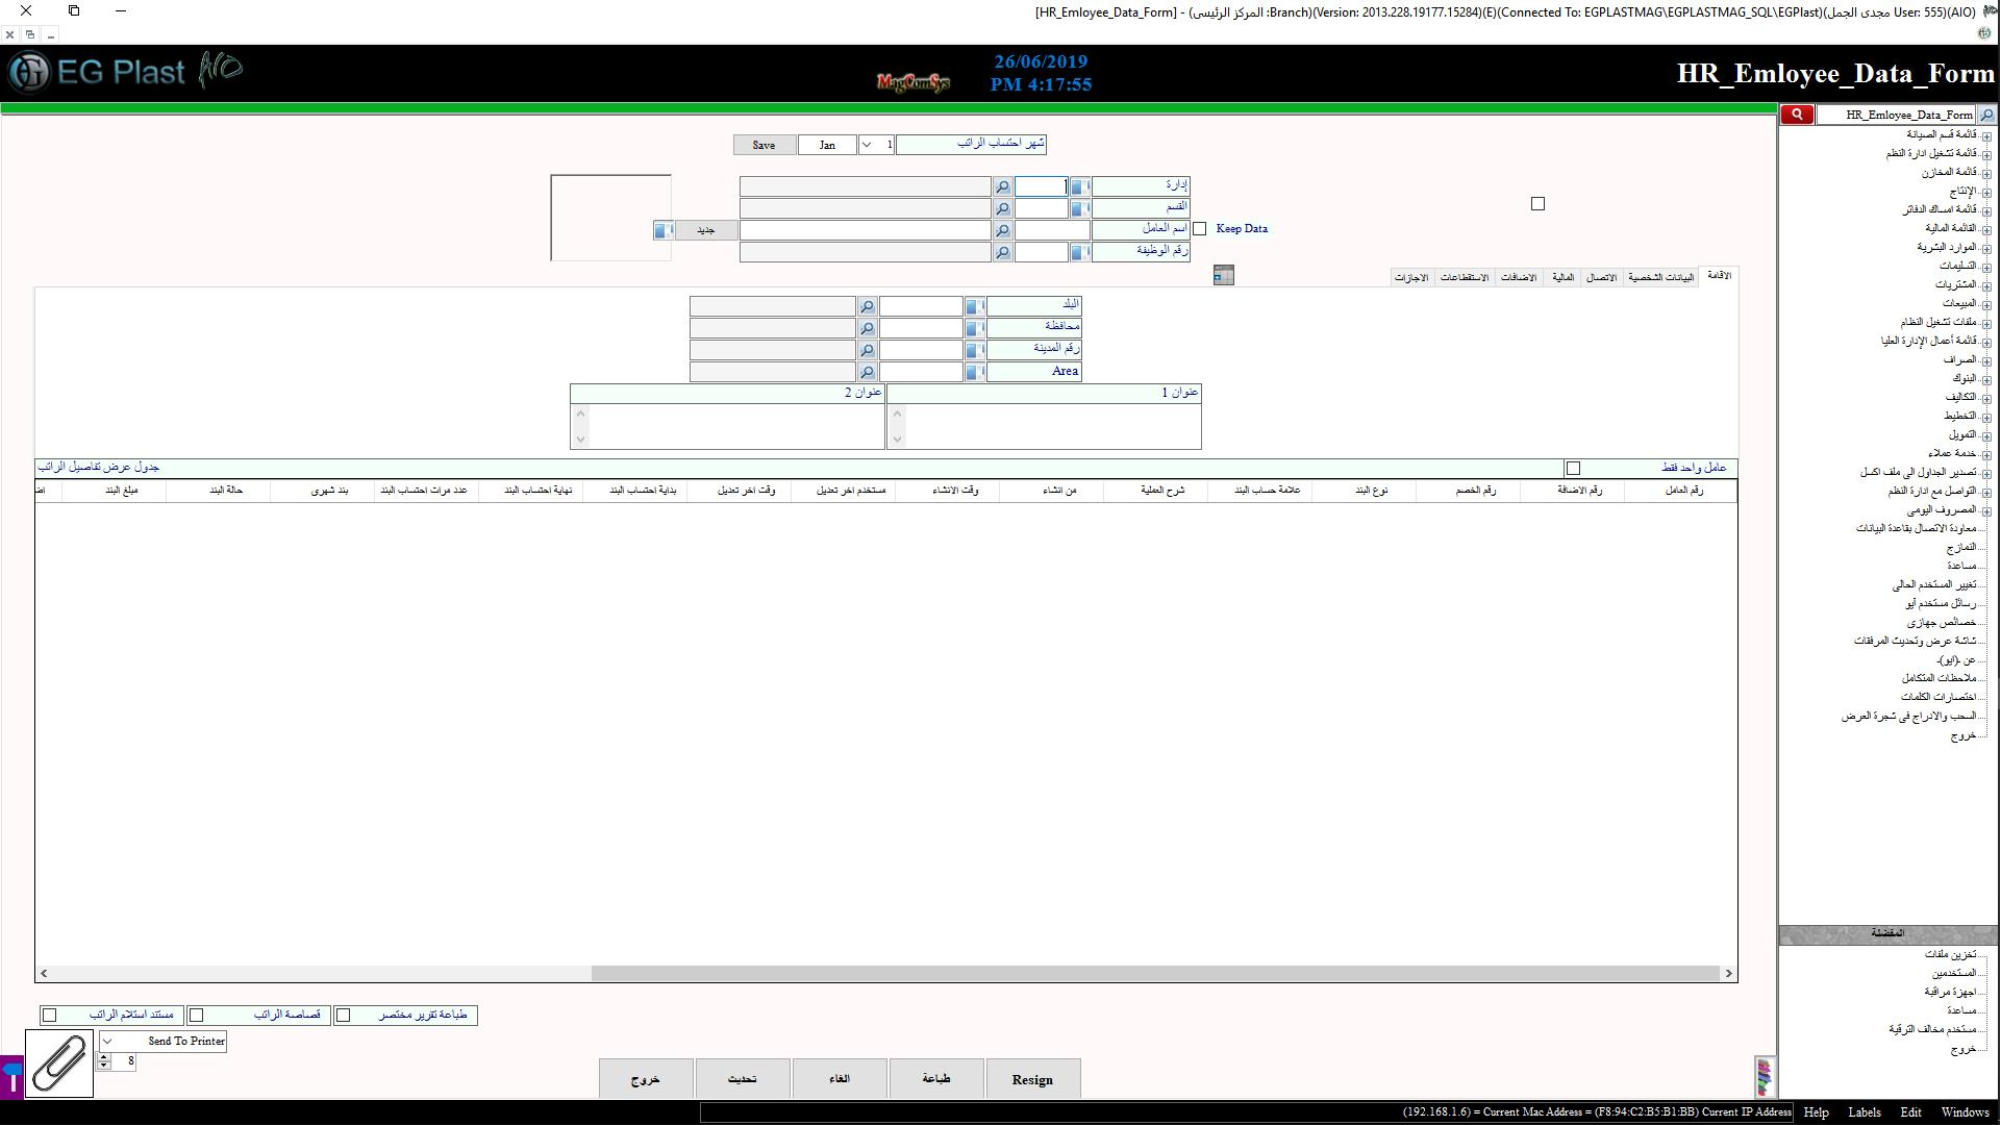Screen dimensions: 2000x1125
Task: Click blue list icon beside رقم المدينة label
Action: (974, 350)
